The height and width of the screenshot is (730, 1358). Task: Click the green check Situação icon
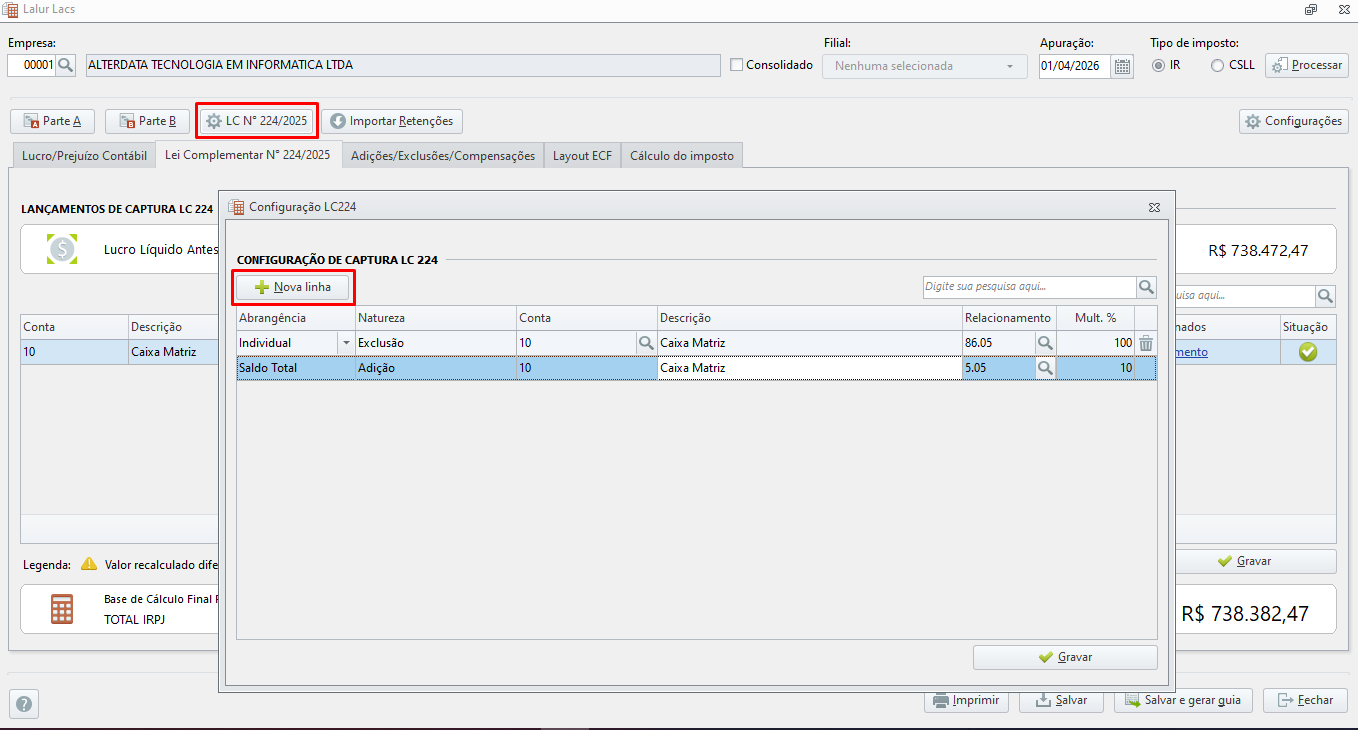pyautogui.click(x=1308, y=352)
